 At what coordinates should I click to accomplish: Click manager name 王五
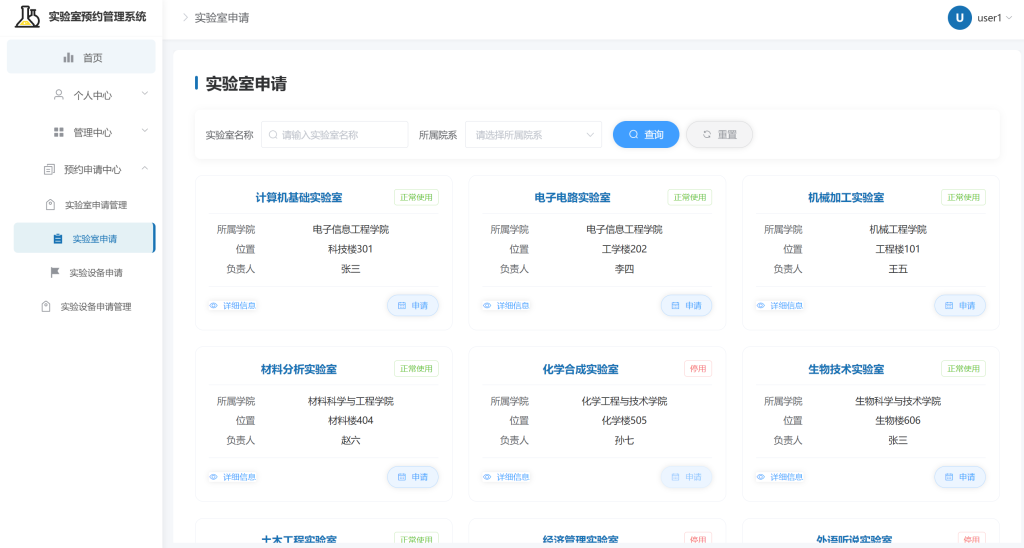(x=897, y=268)
